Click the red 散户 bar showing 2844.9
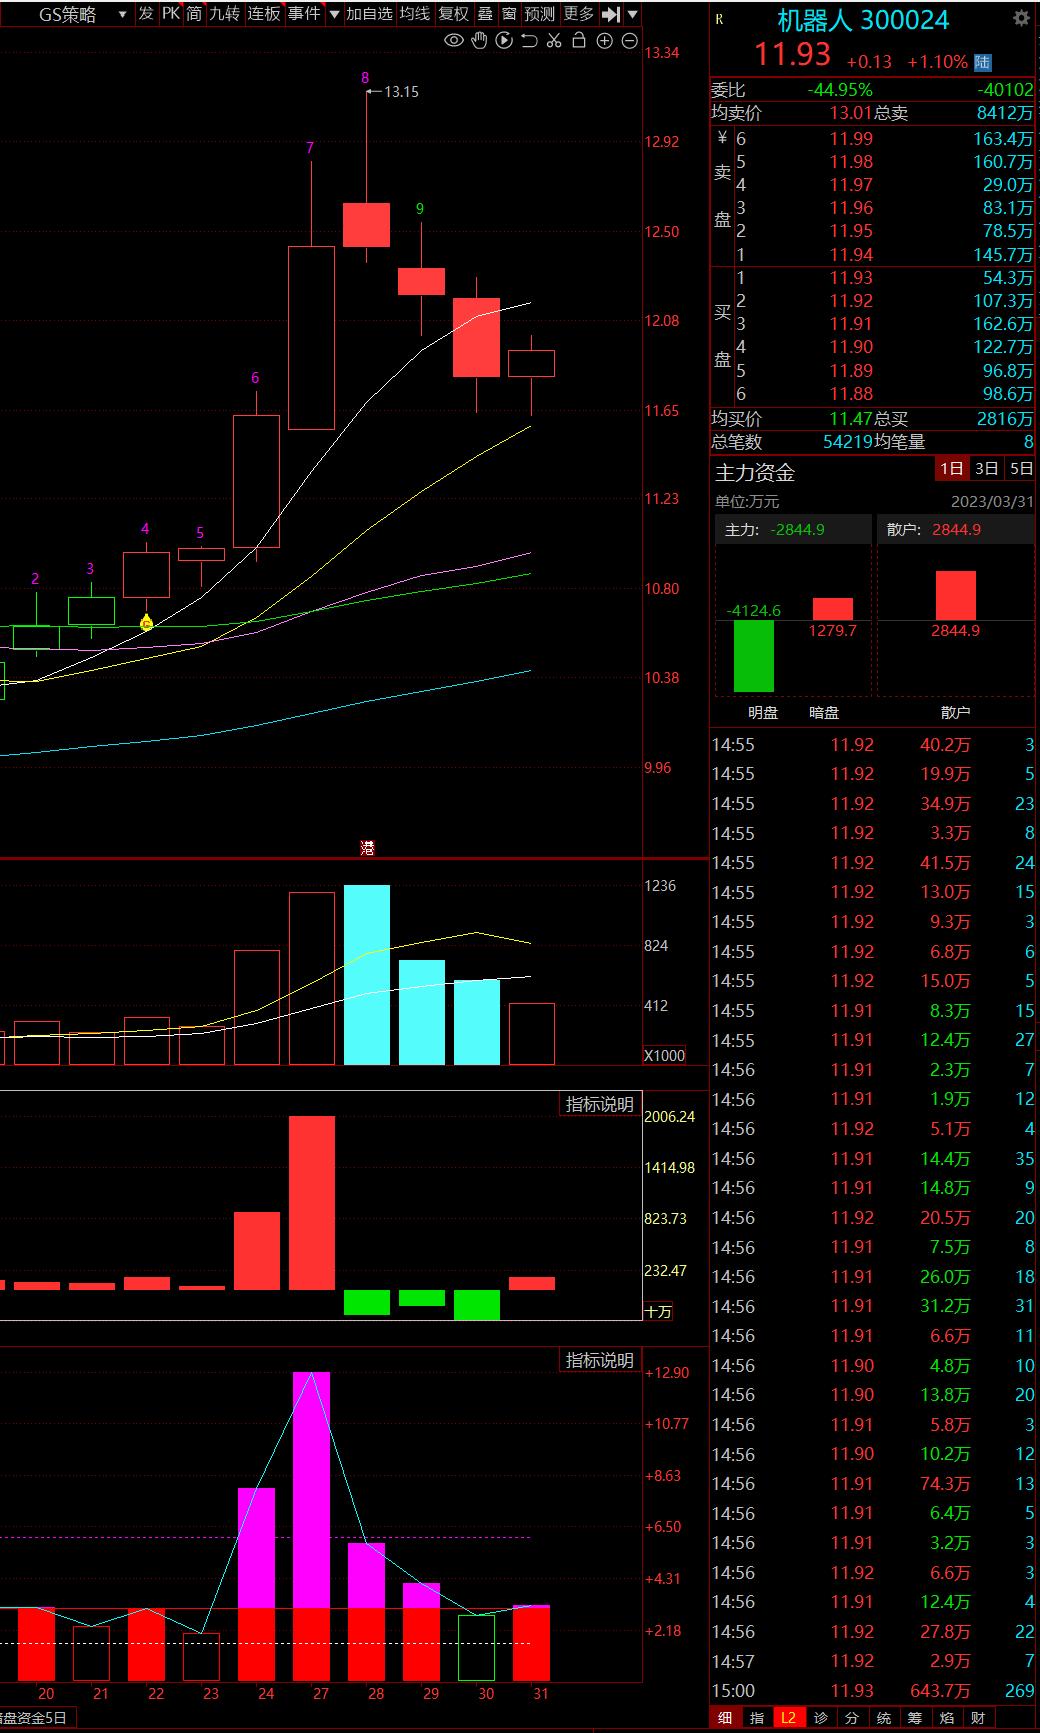Image resolution: width=1040 pixels, height=1733 pixels. pyautogui.click(x=955, y=595)
